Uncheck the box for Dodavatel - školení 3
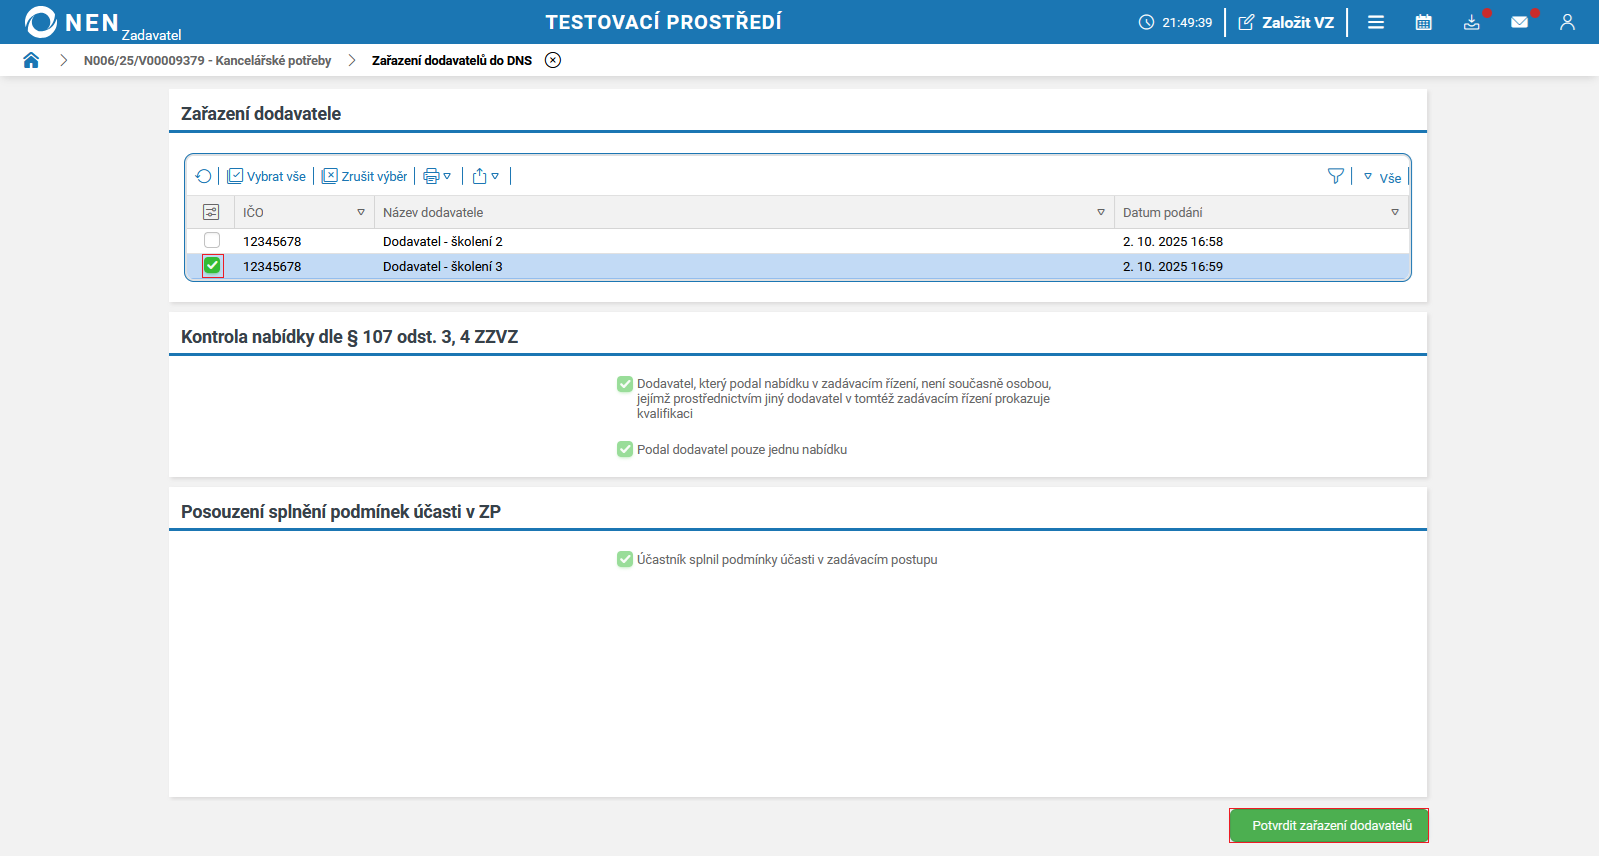1599x856 pixels. (x=212, y=266)
